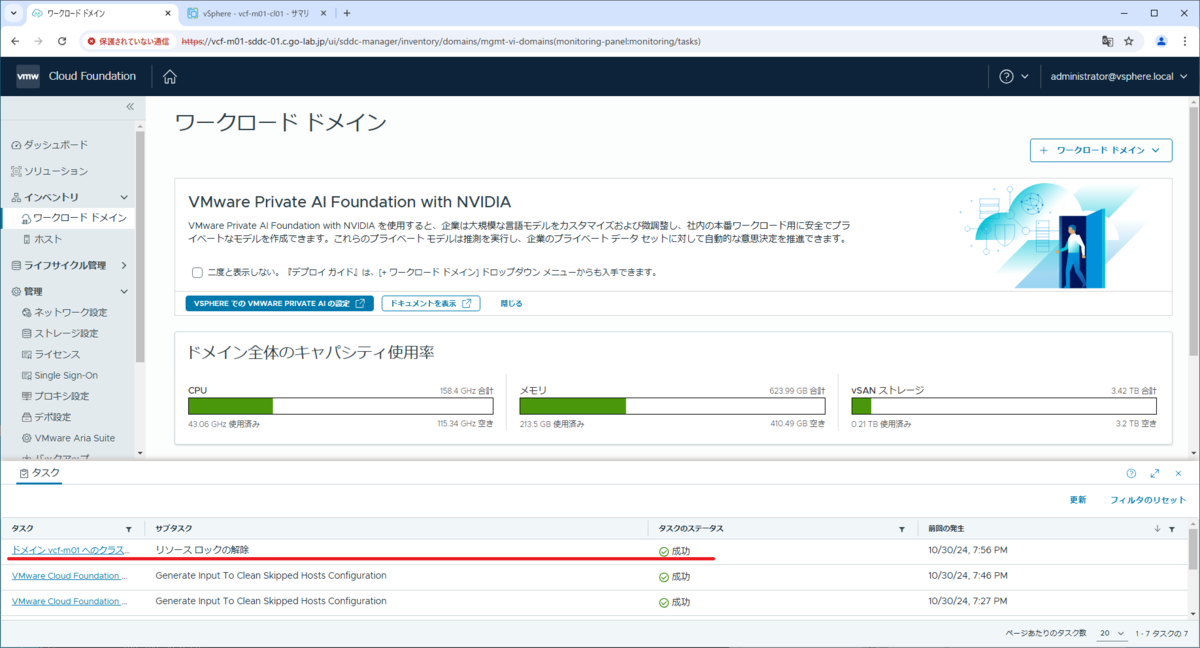The height and width of the screenshot is (648, 1200).
Task: Select the タスク tab in the bottom panel
Action: pos(40,472)
